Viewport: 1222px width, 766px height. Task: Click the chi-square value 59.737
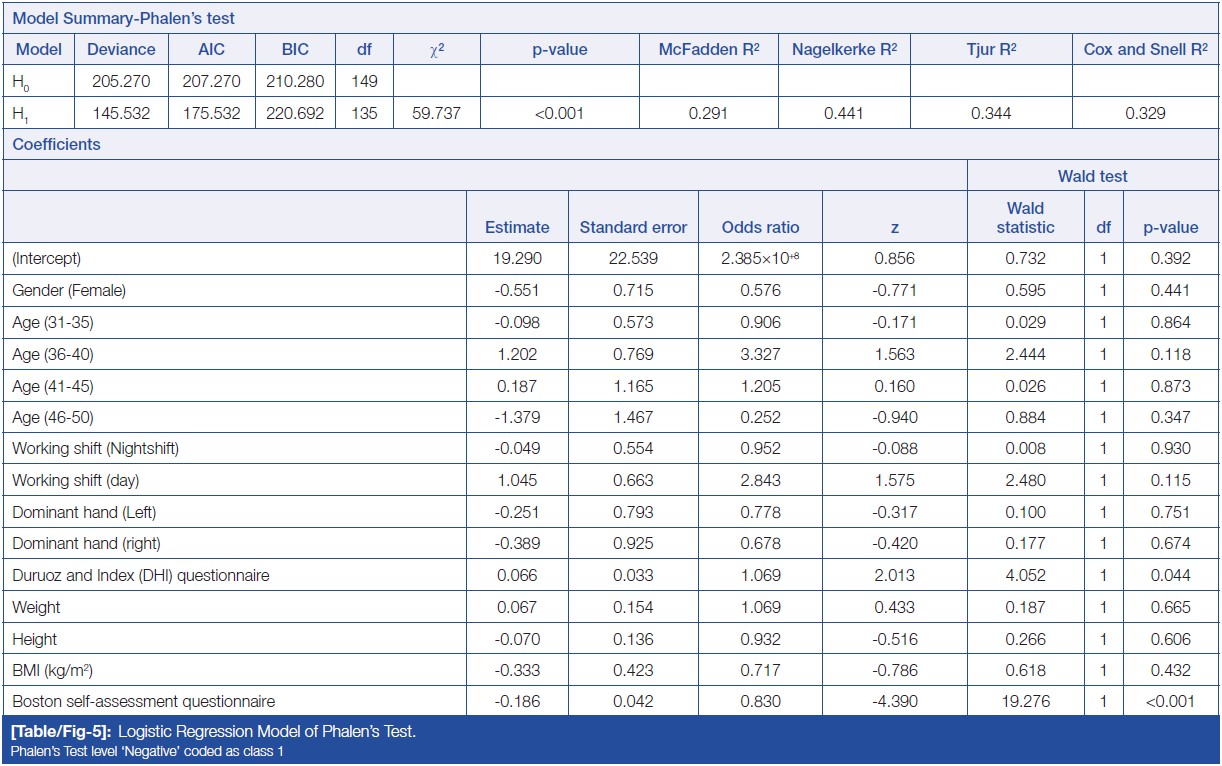click(x=436, y=113)
